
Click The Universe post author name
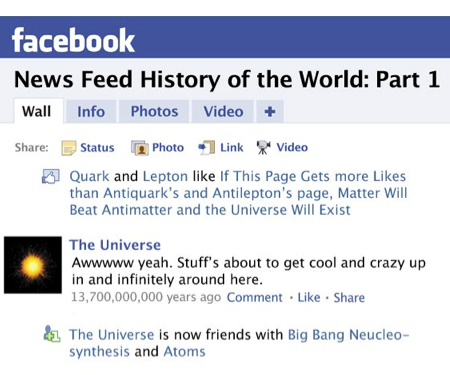(115, 245)
